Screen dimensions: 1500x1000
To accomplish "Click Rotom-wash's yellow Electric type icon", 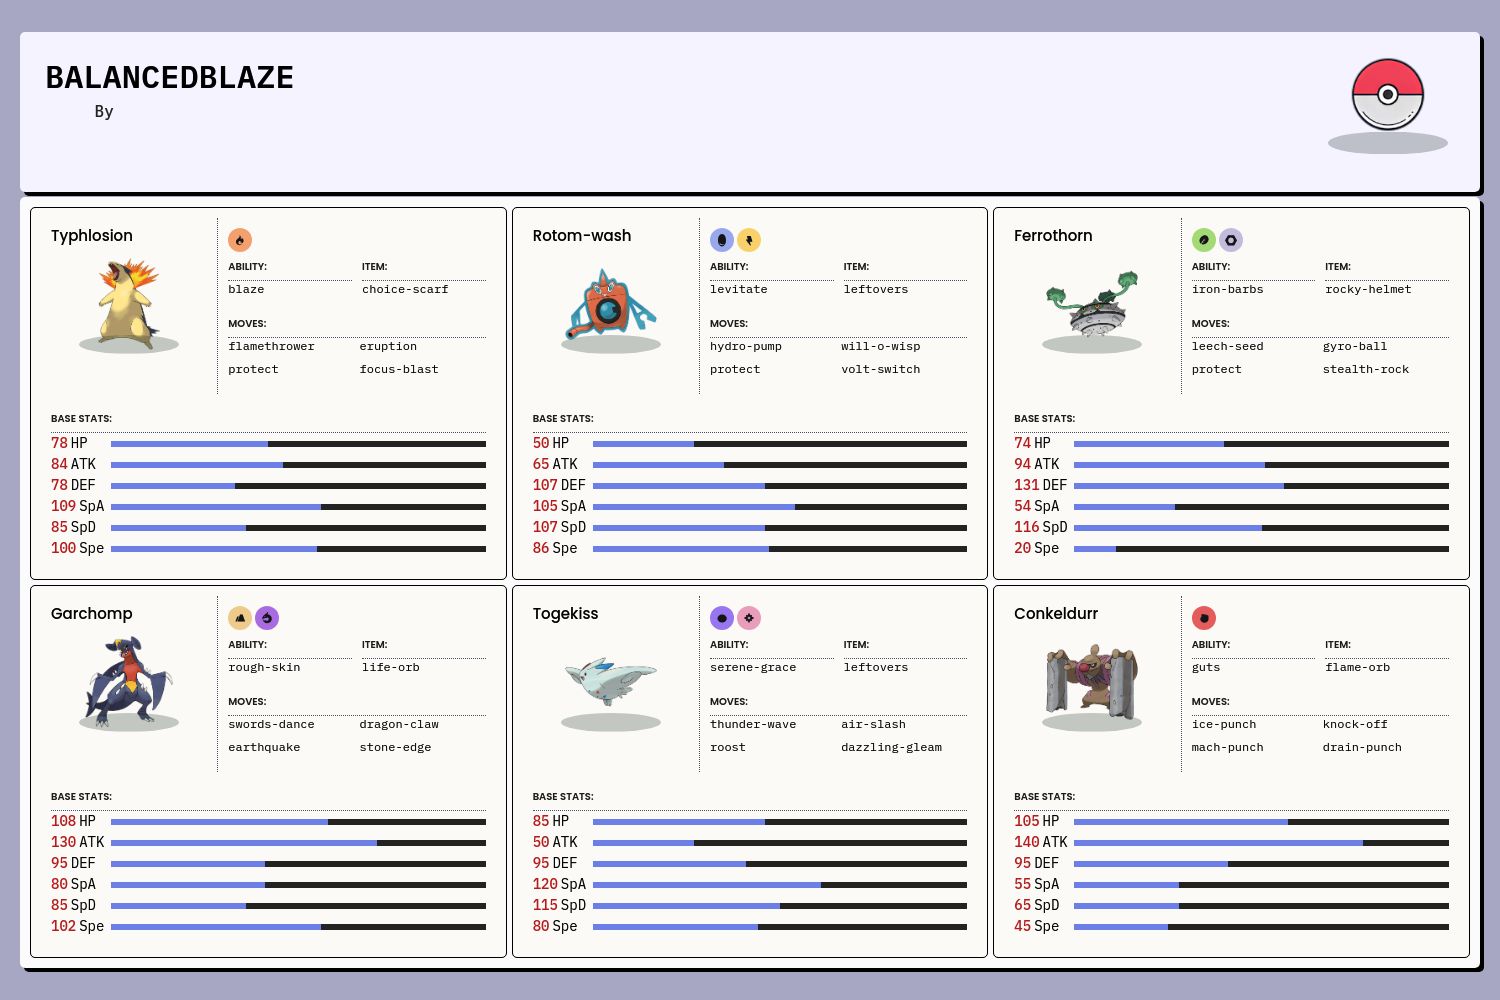I will coord(749,240).
